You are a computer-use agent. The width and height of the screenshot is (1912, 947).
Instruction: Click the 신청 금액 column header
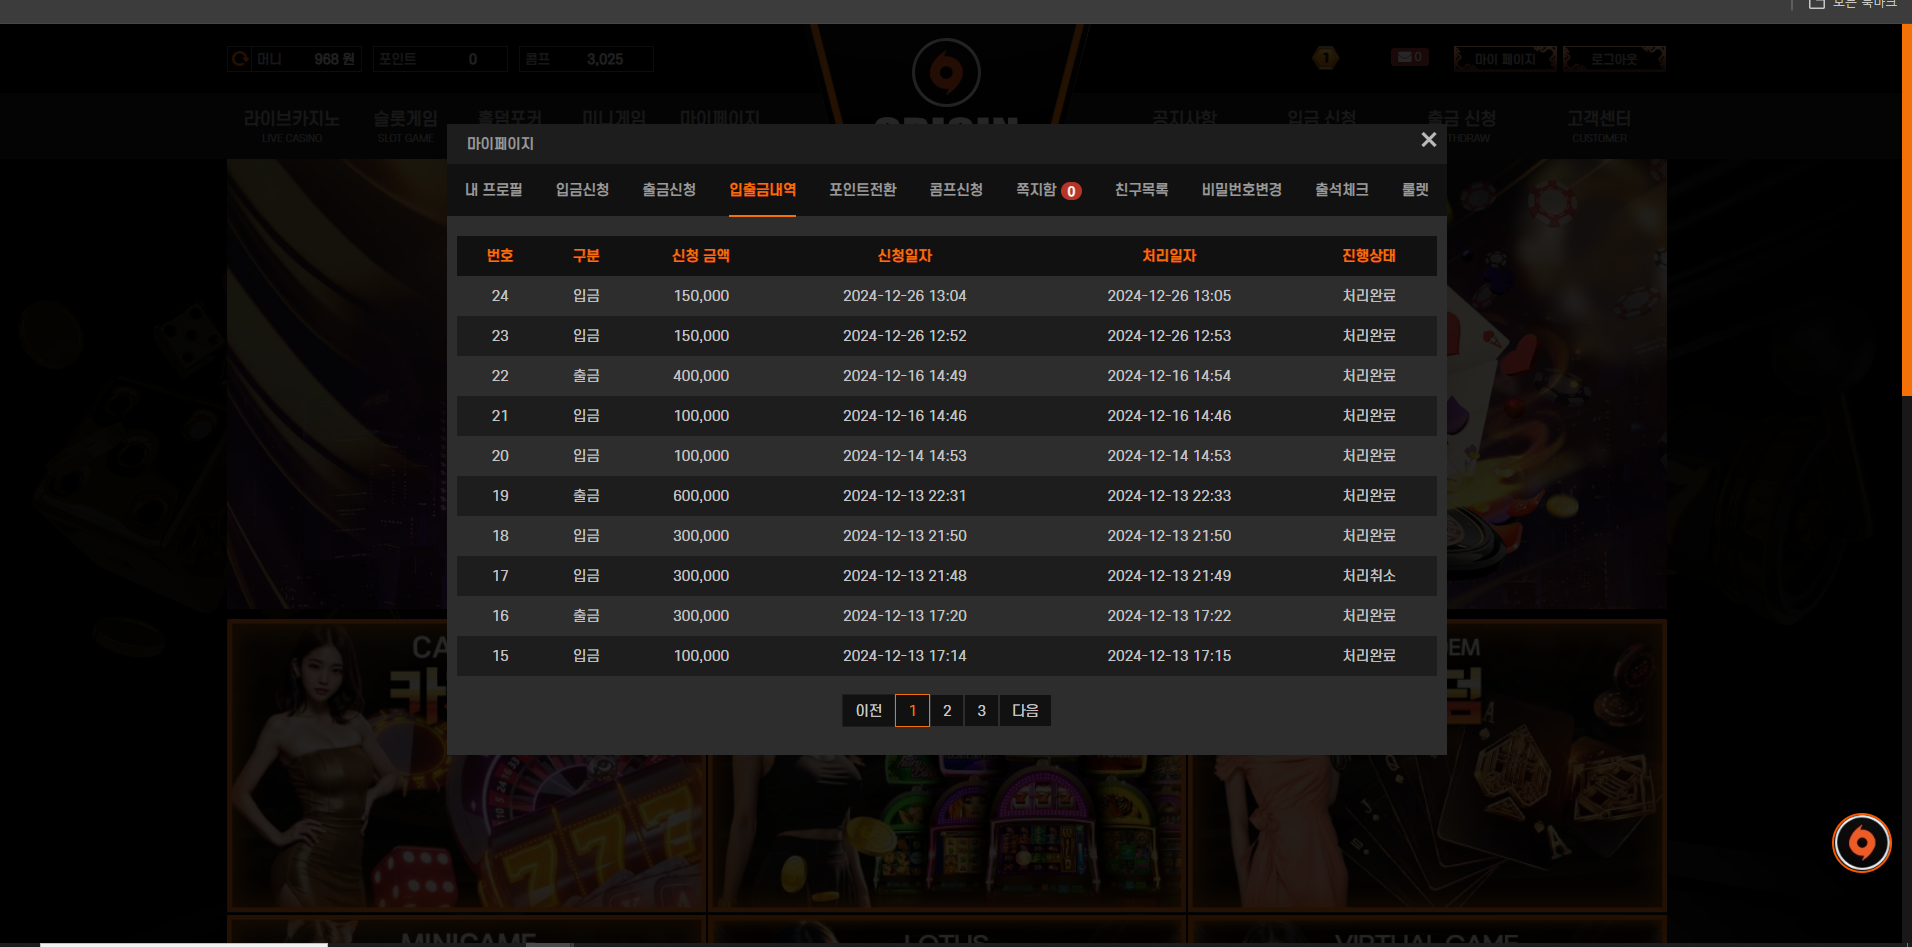tap(701, 255)
